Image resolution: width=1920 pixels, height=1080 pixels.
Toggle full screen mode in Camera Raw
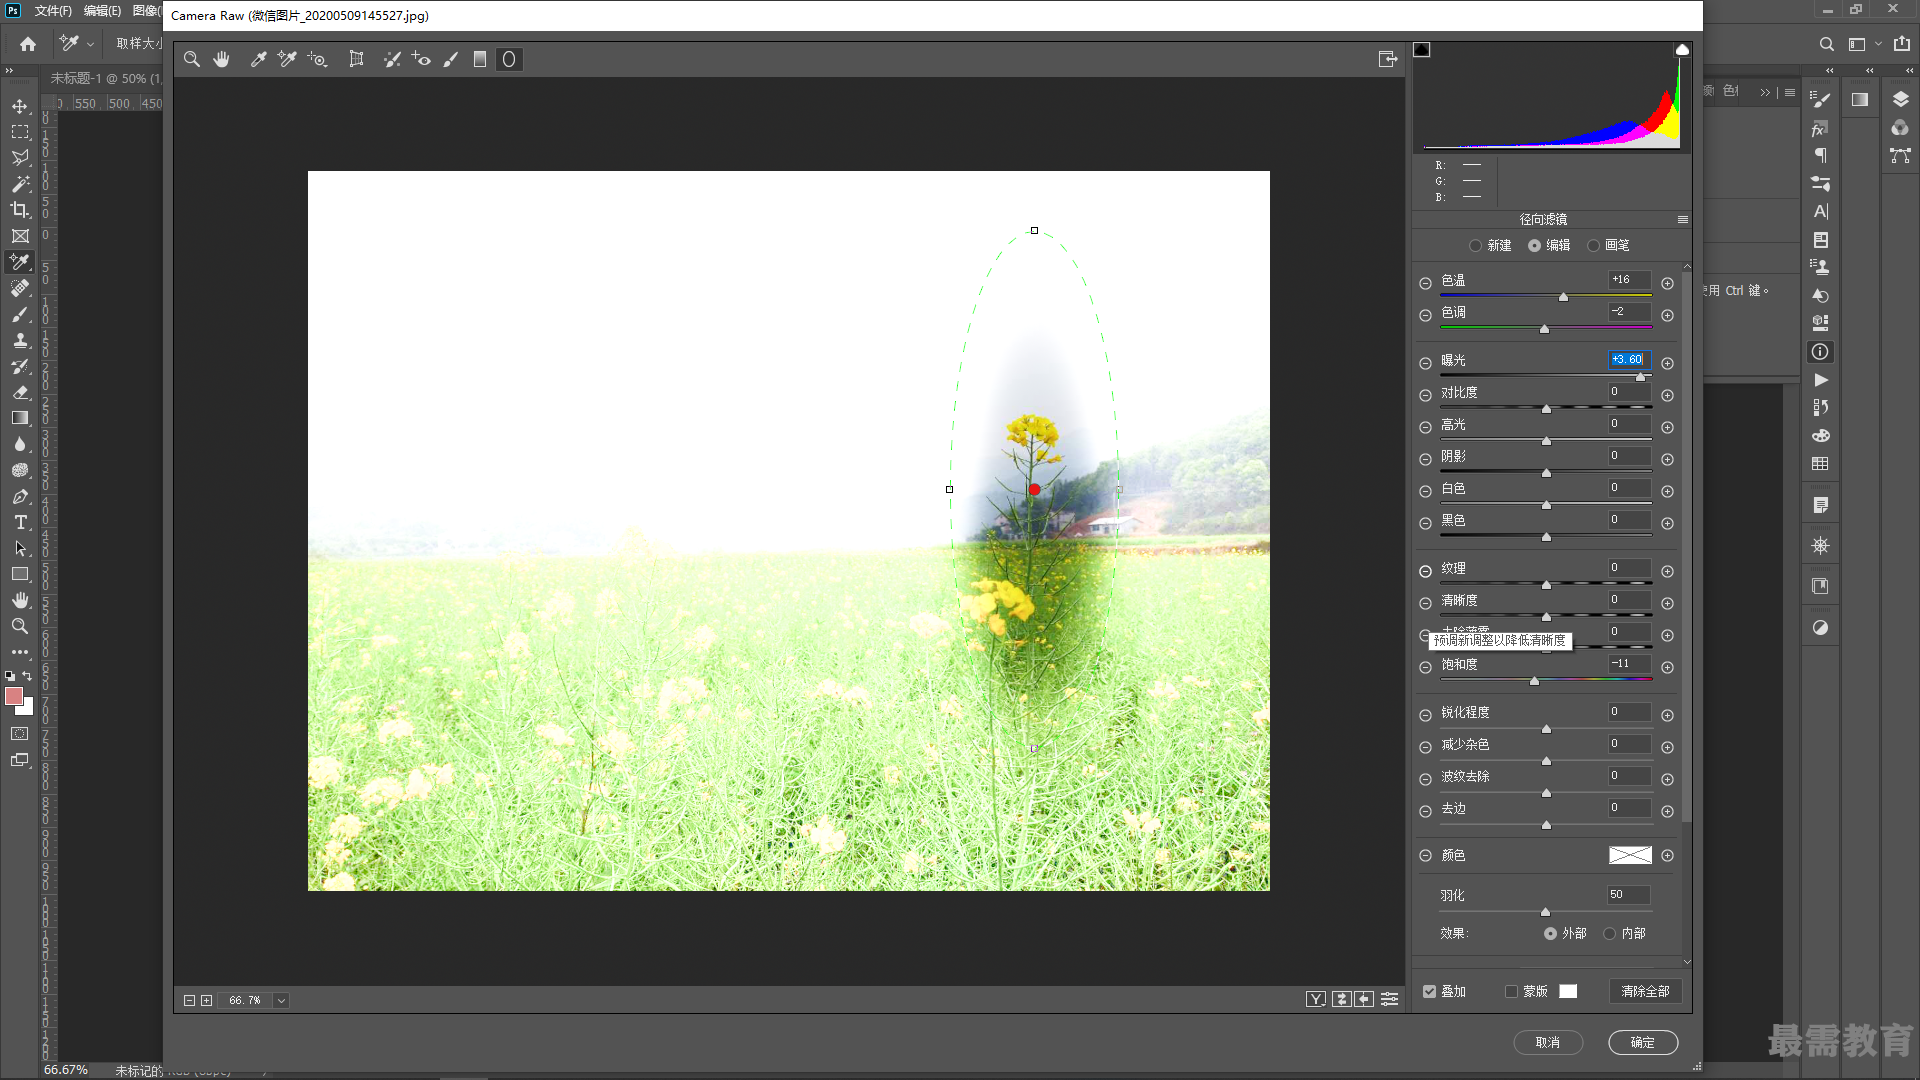[x=1388, y=60]
